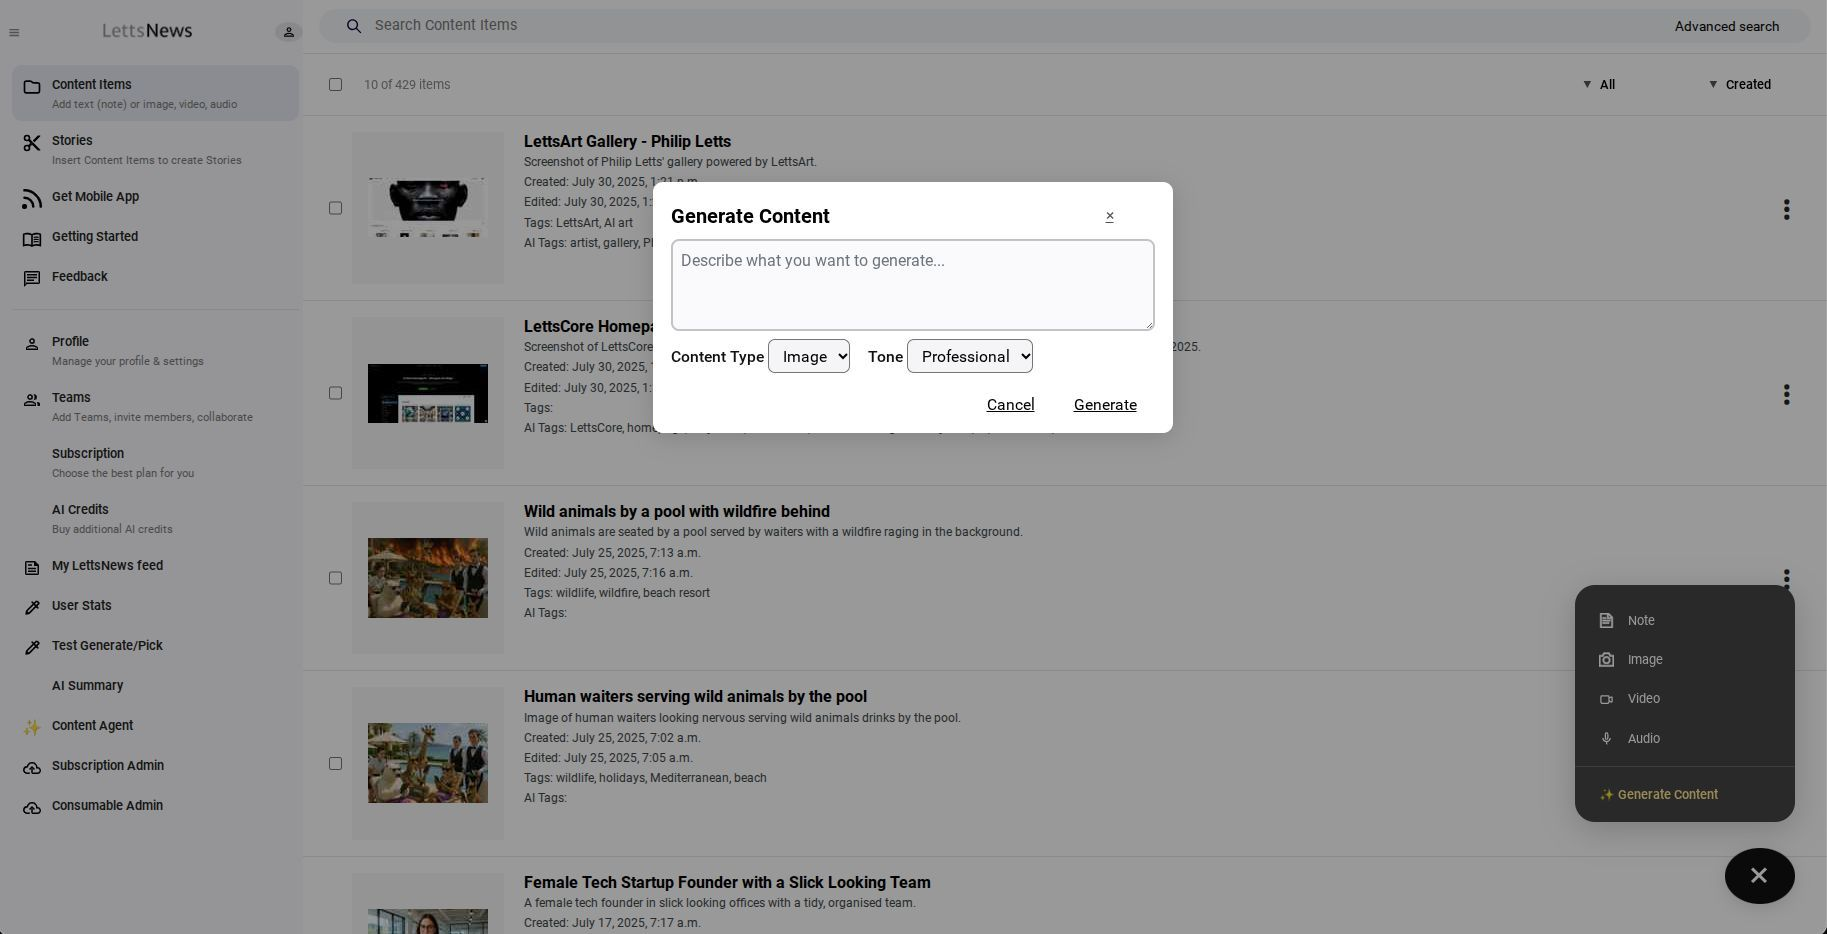
Task: Open the Created sort dropdown
Action: 1741,85
